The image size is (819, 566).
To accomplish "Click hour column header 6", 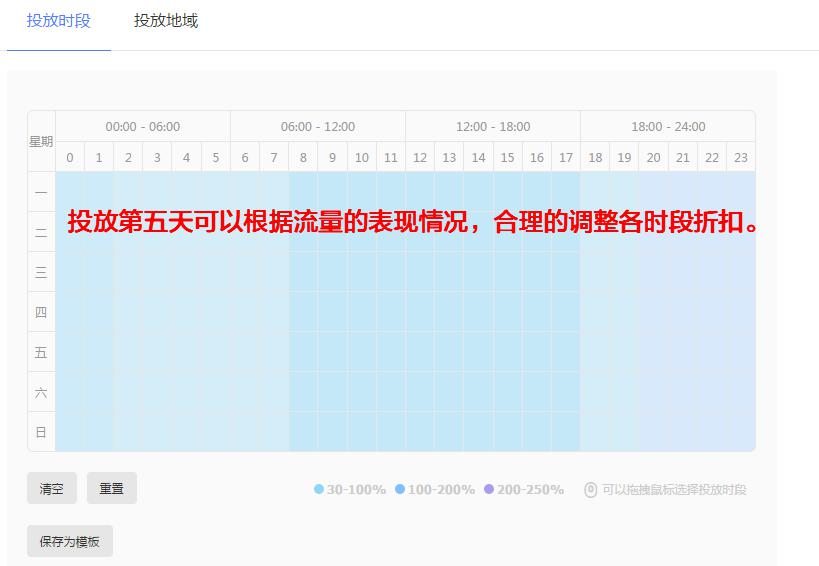I will coord(245,157).
